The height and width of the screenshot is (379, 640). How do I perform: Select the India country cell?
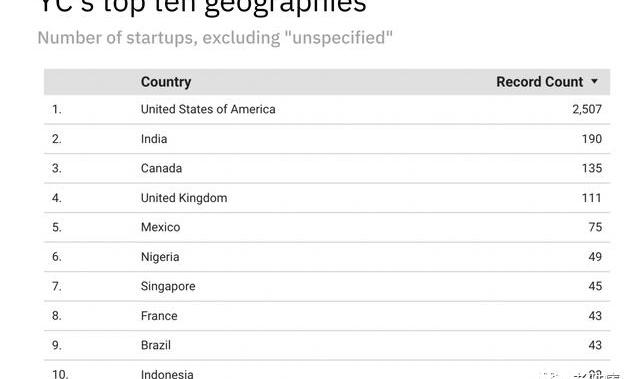154,139
